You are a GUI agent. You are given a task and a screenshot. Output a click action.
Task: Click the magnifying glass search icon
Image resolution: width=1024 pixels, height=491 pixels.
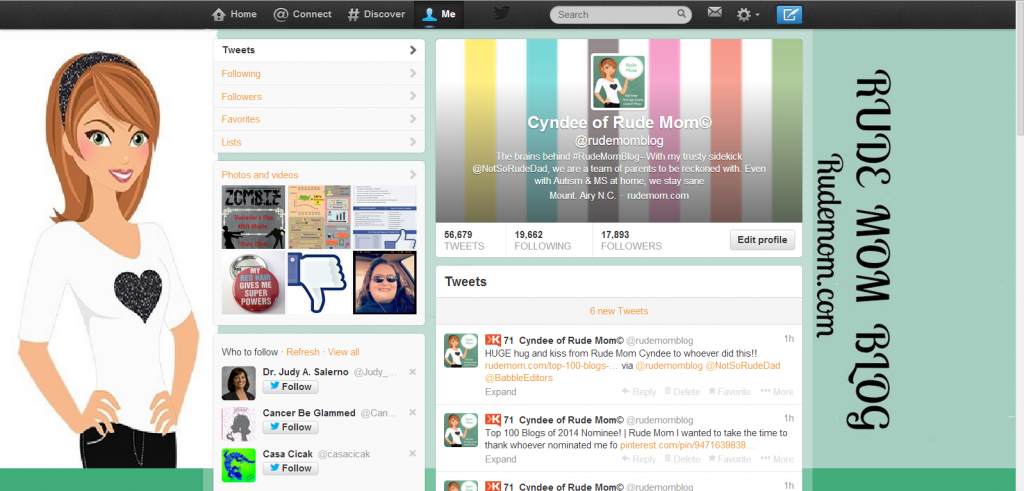(681, 14)
